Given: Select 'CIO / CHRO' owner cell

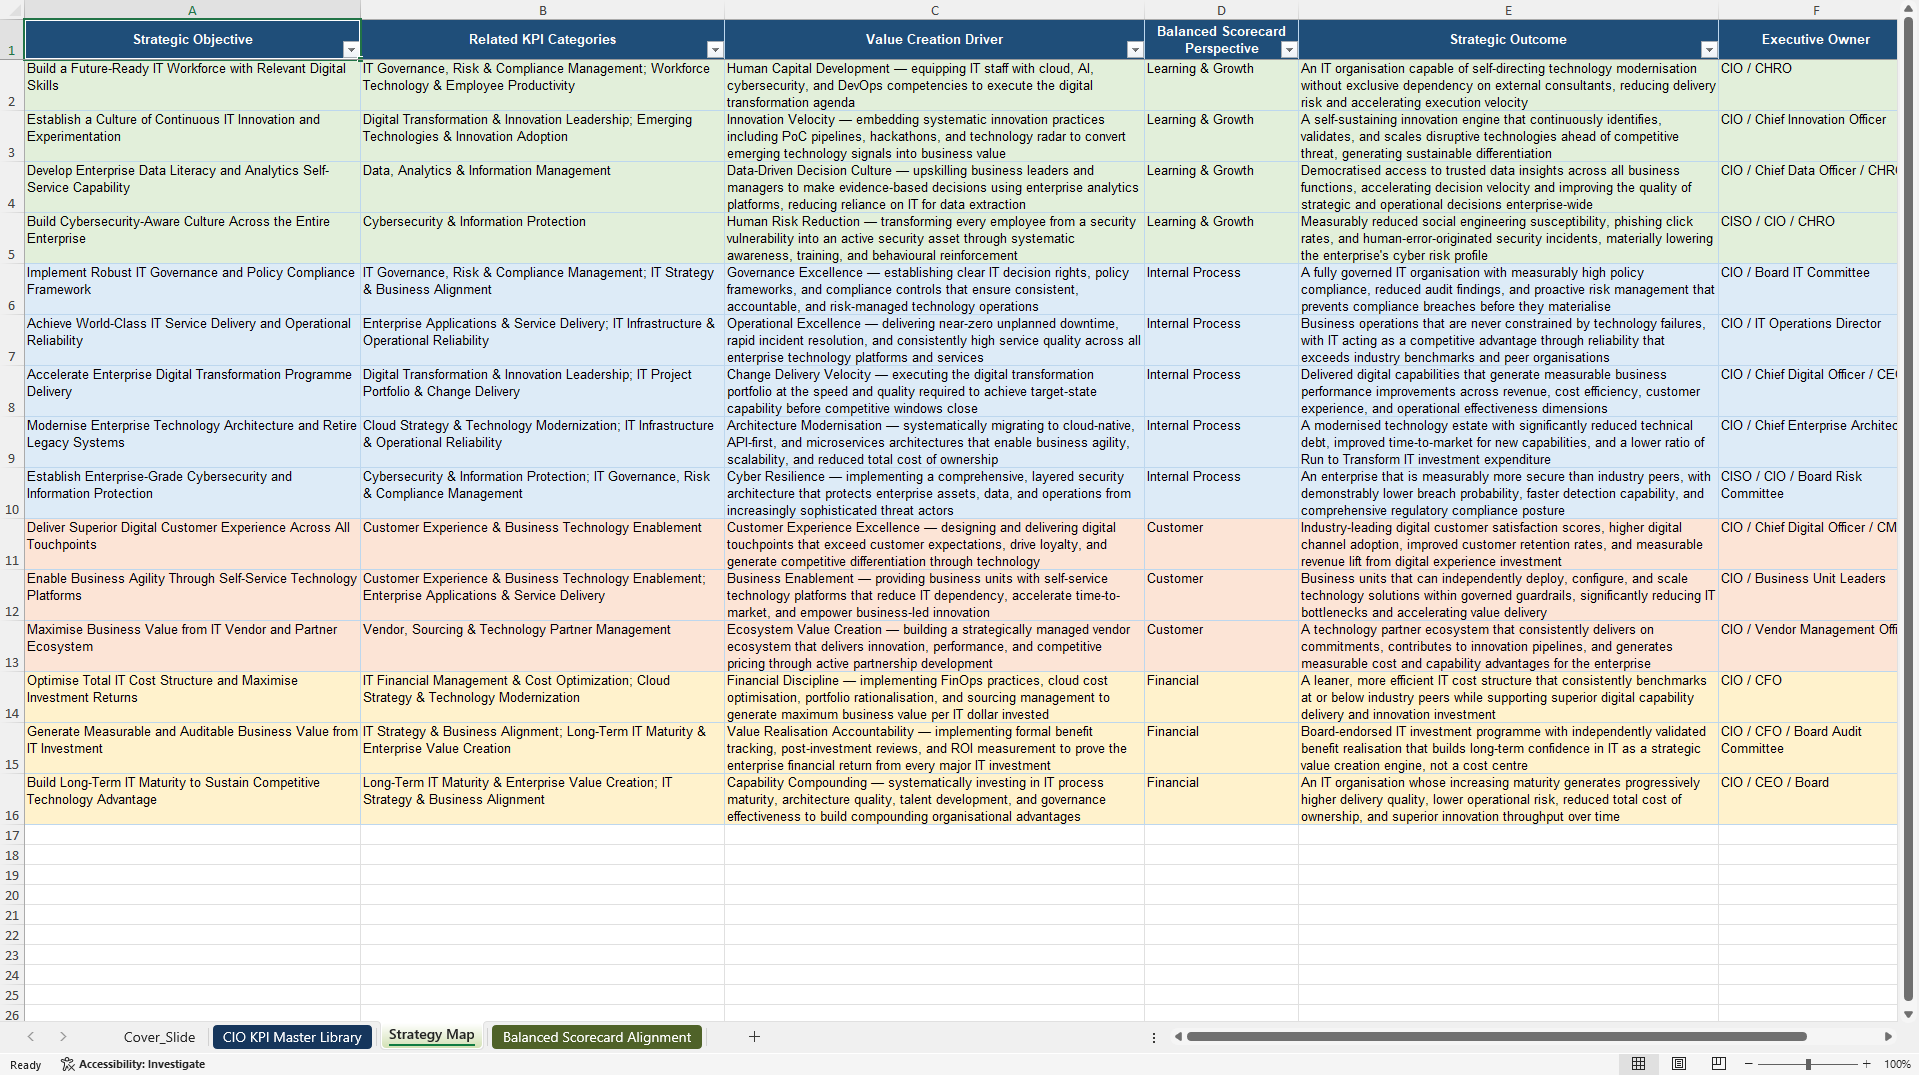Looking at the screenshot, I should pyautogui.click(x=1808, y=85).
